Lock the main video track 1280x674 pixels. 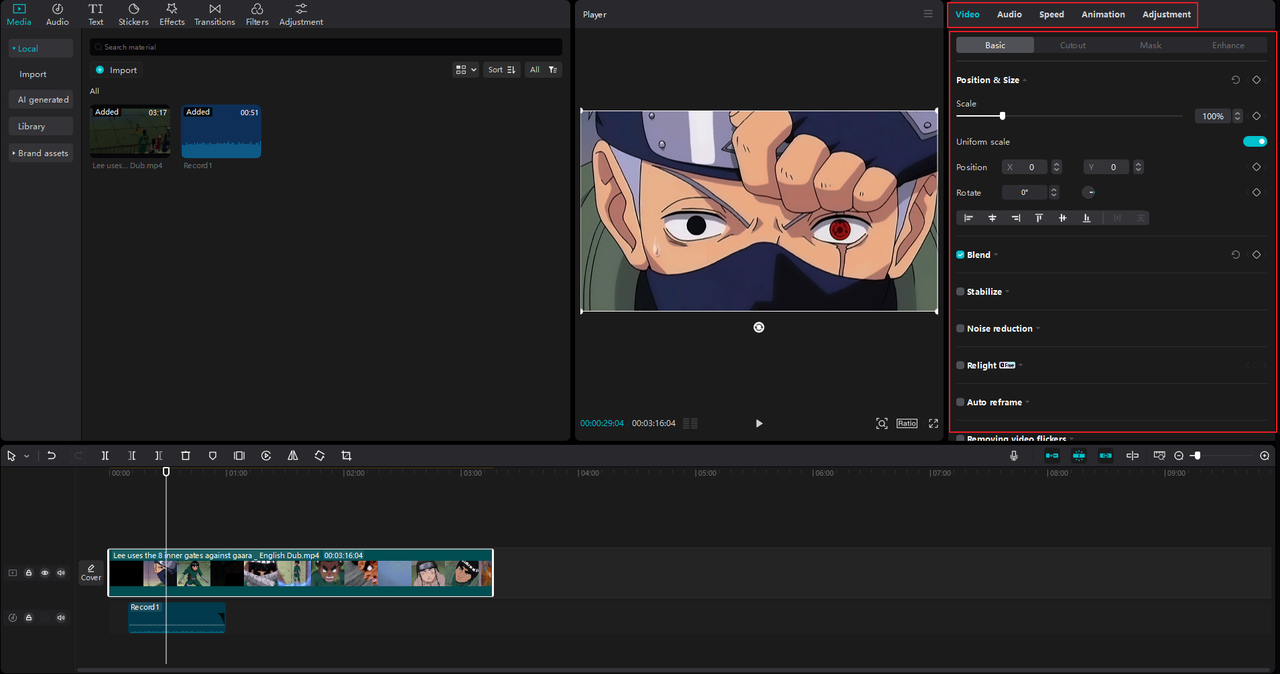(x=29, y=573)
